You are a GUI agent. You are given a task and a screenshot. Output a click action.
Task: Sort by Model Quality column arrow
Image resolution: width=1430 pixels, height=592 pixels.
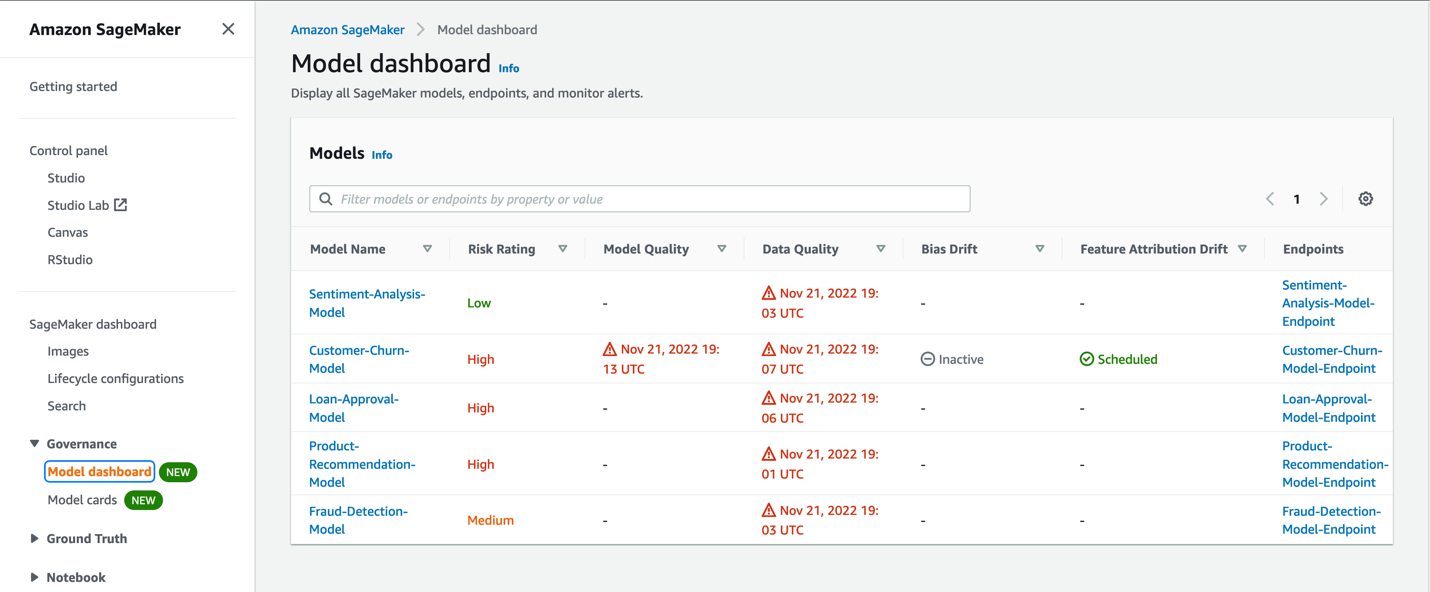(722, 249)
